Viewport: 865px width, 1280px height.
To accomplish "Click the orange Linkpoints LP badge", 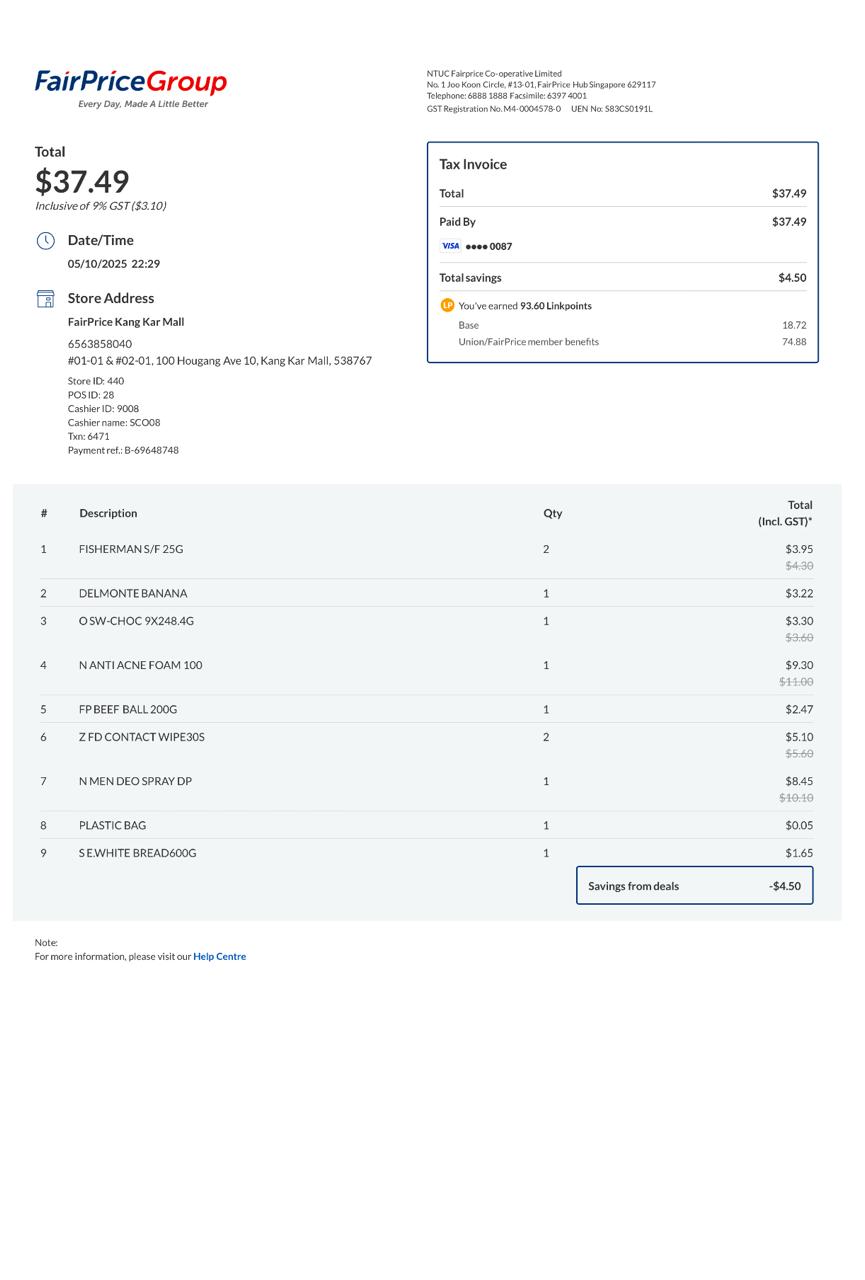I will pos(447,305).
